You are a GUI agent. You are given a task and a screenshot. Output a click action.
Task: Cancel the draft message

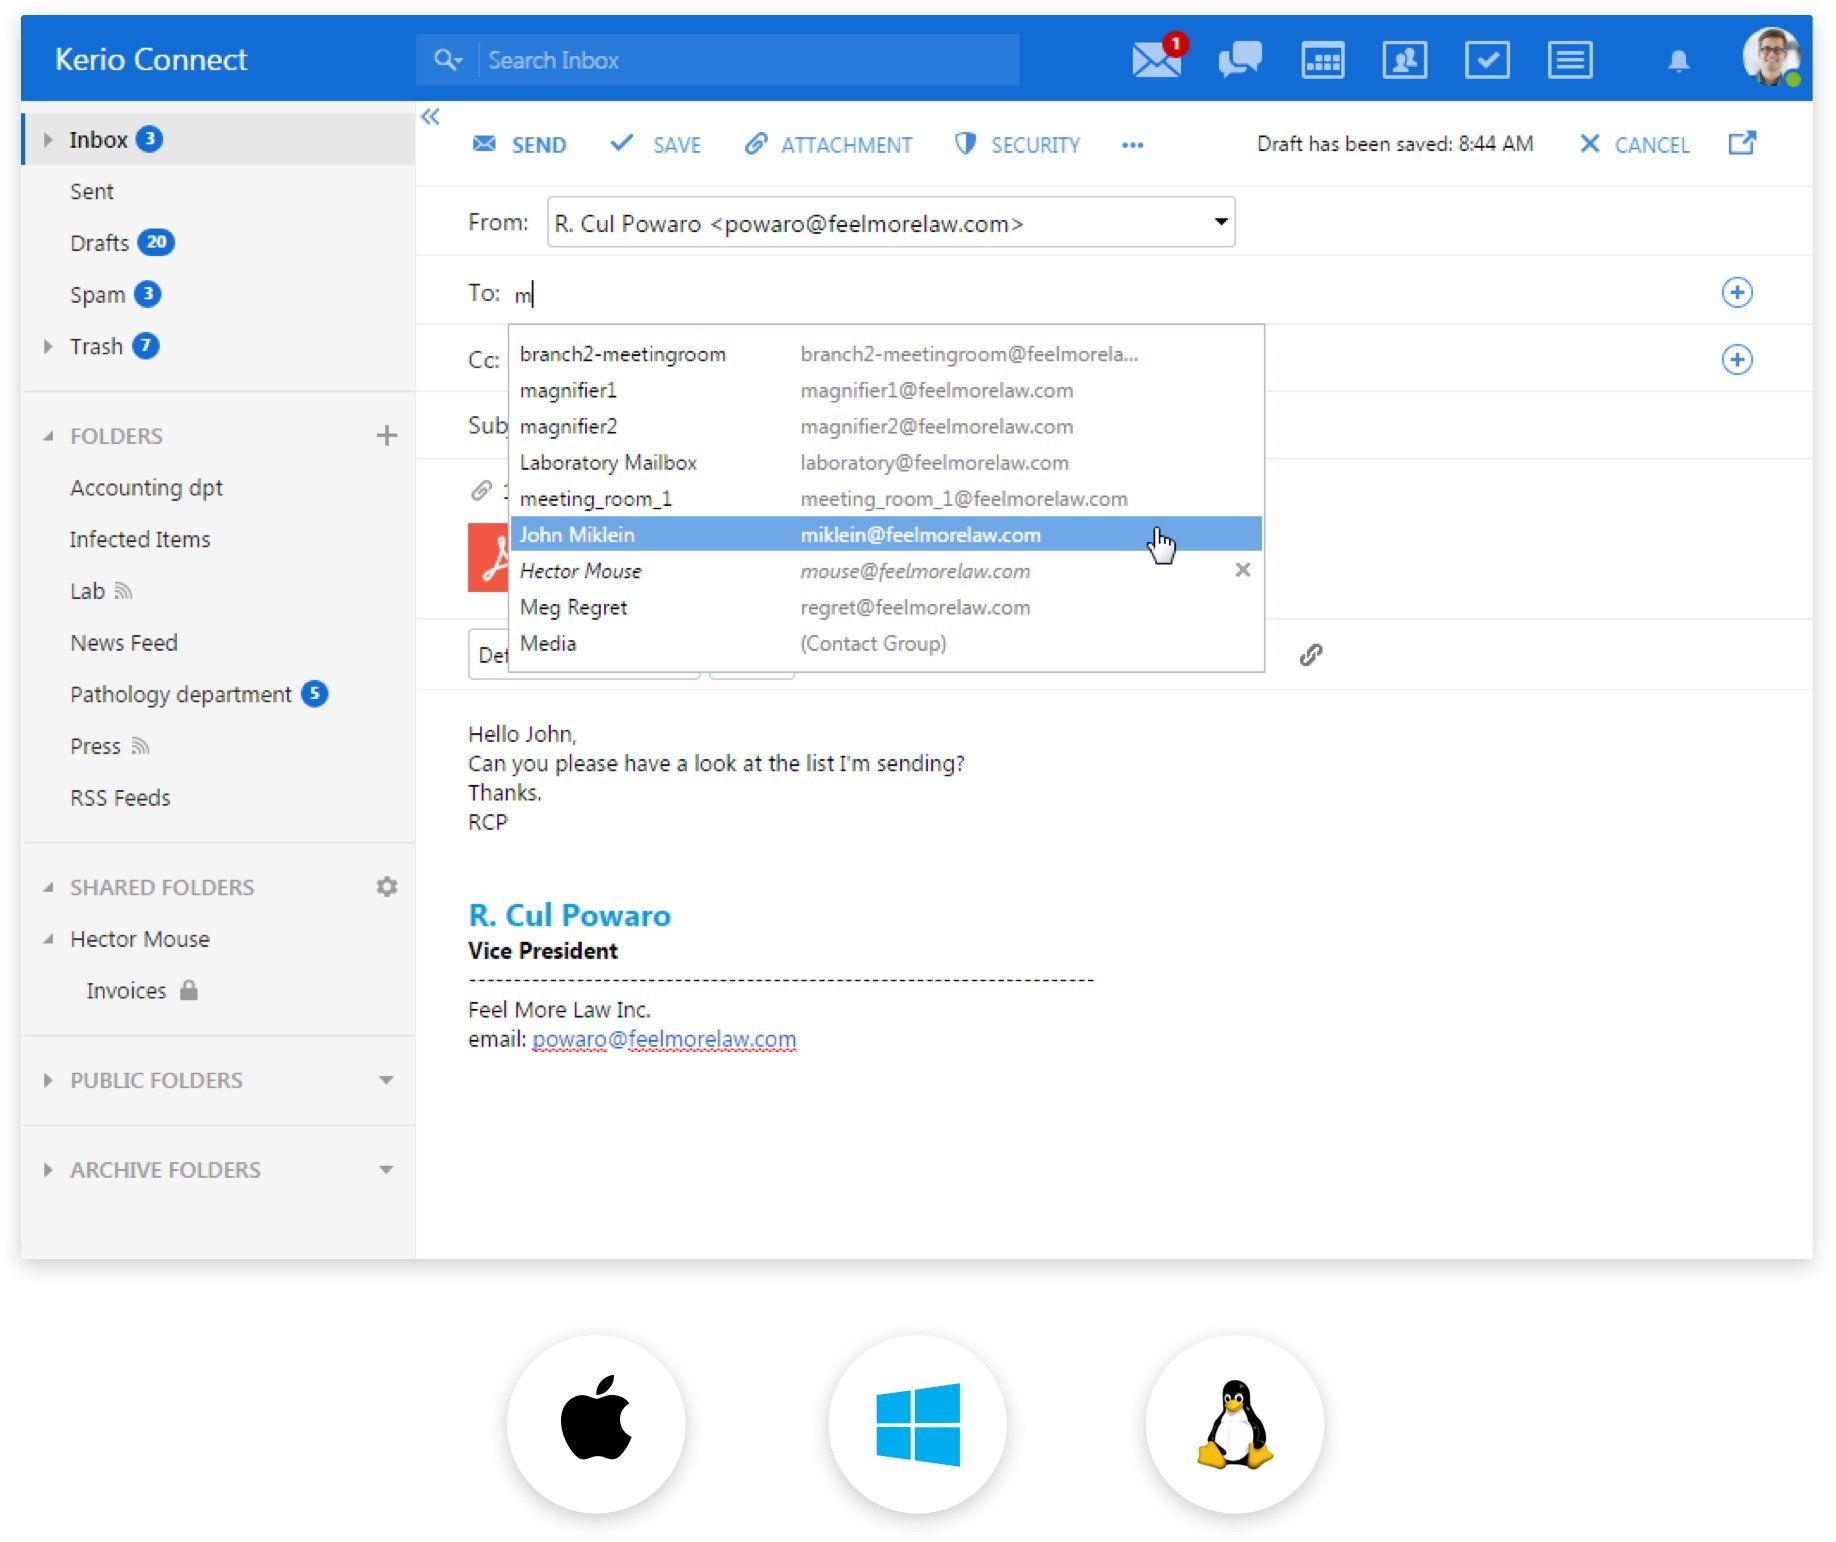click(x=1634, y=145)
